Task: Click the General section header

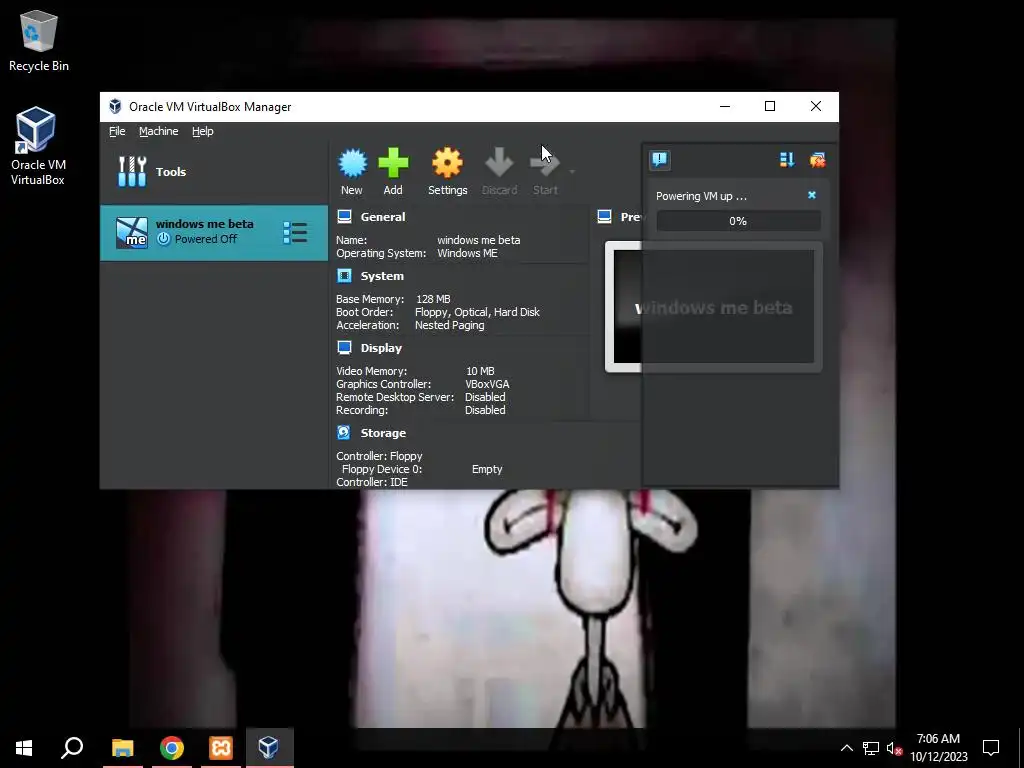Action: point(383,217)
